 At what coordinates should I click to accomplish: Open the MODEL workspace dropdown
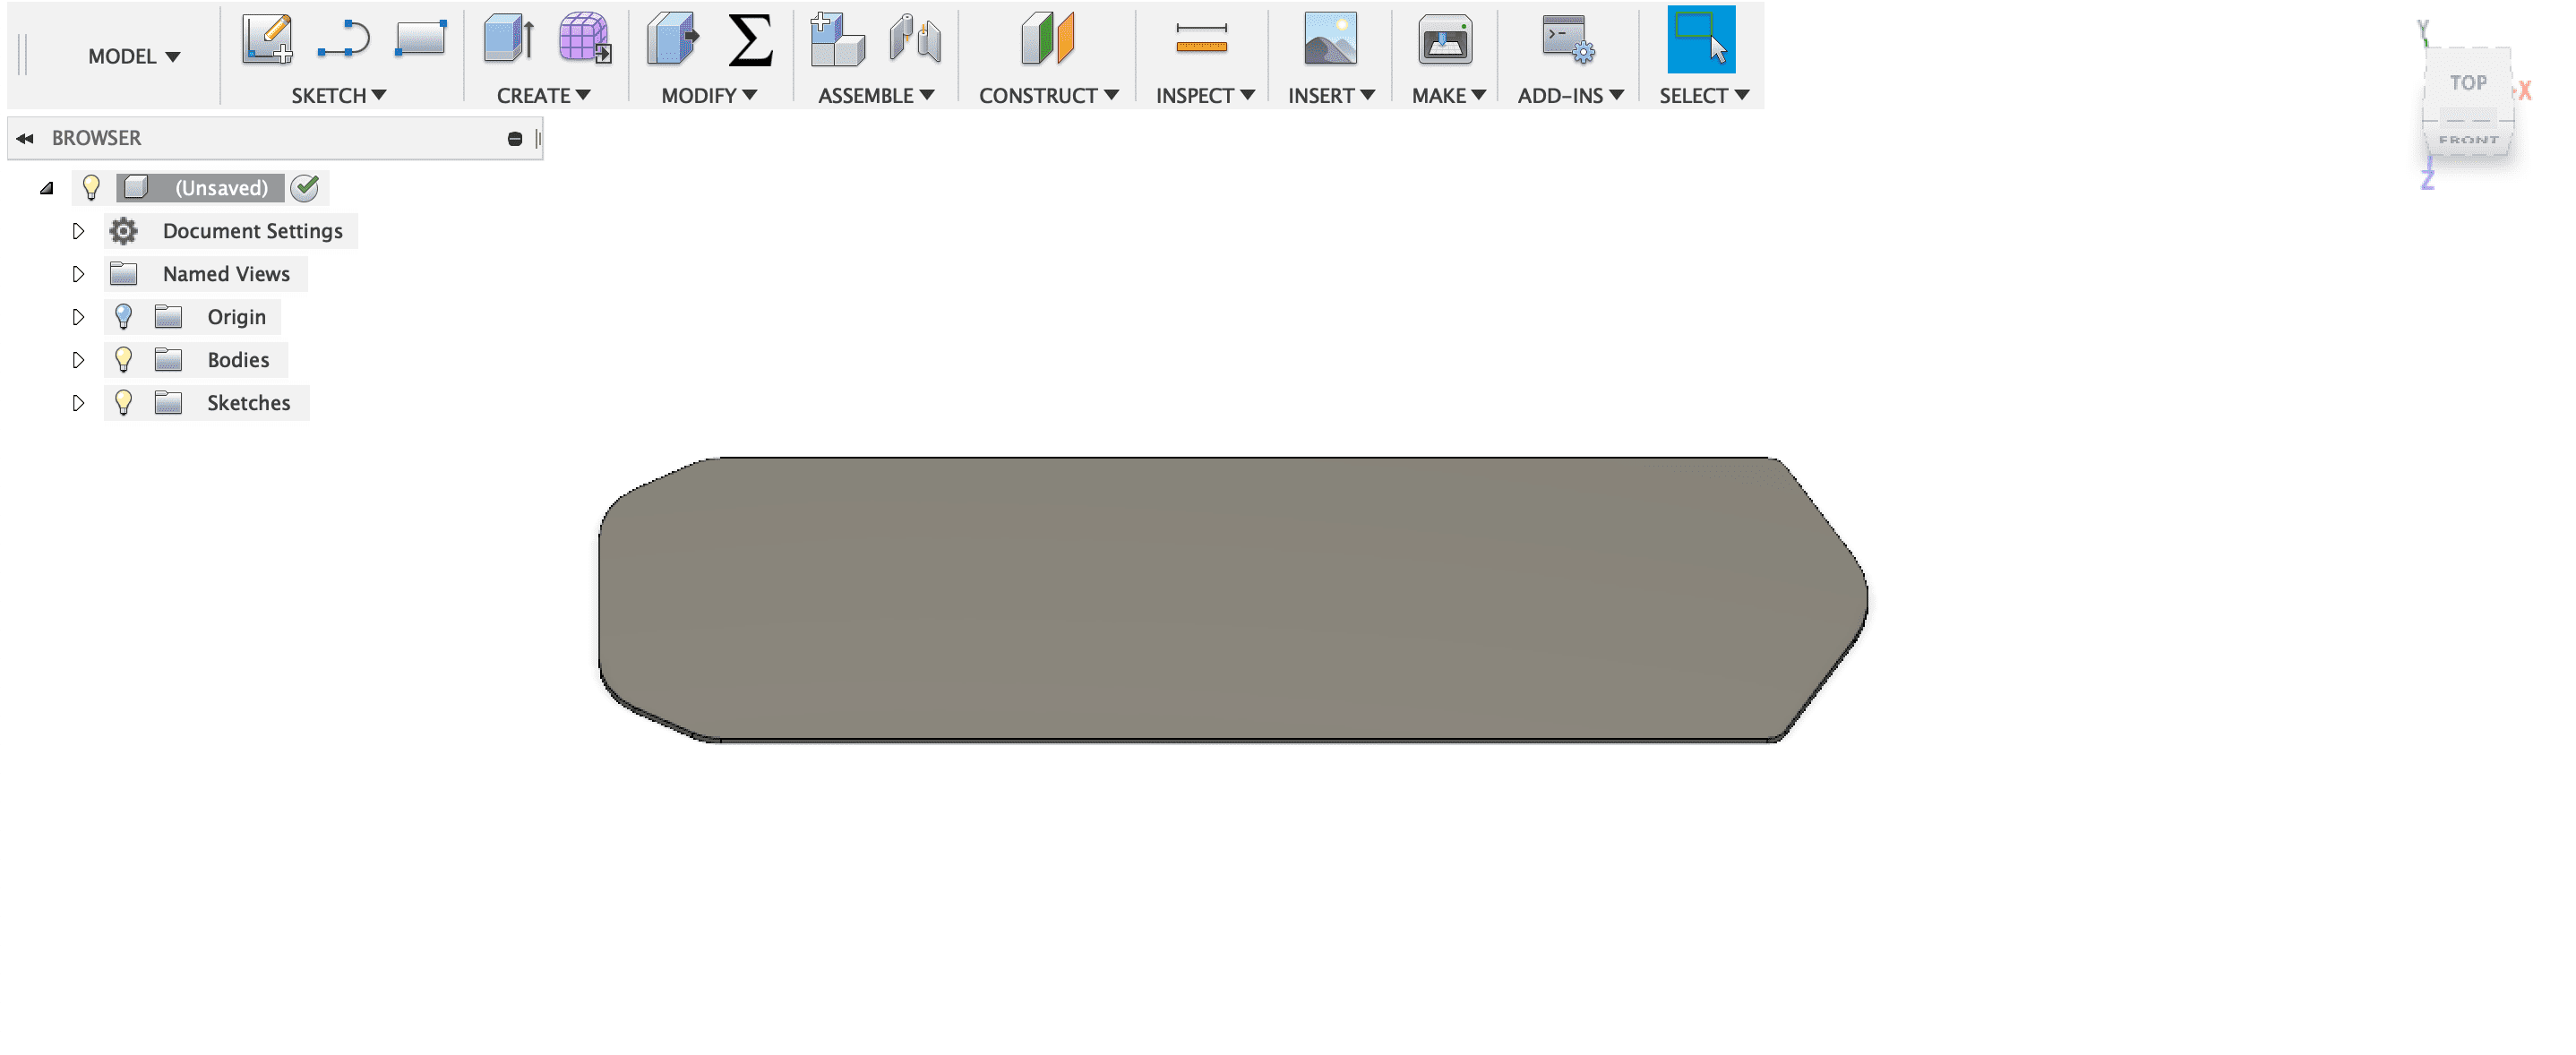pos(134,57)
